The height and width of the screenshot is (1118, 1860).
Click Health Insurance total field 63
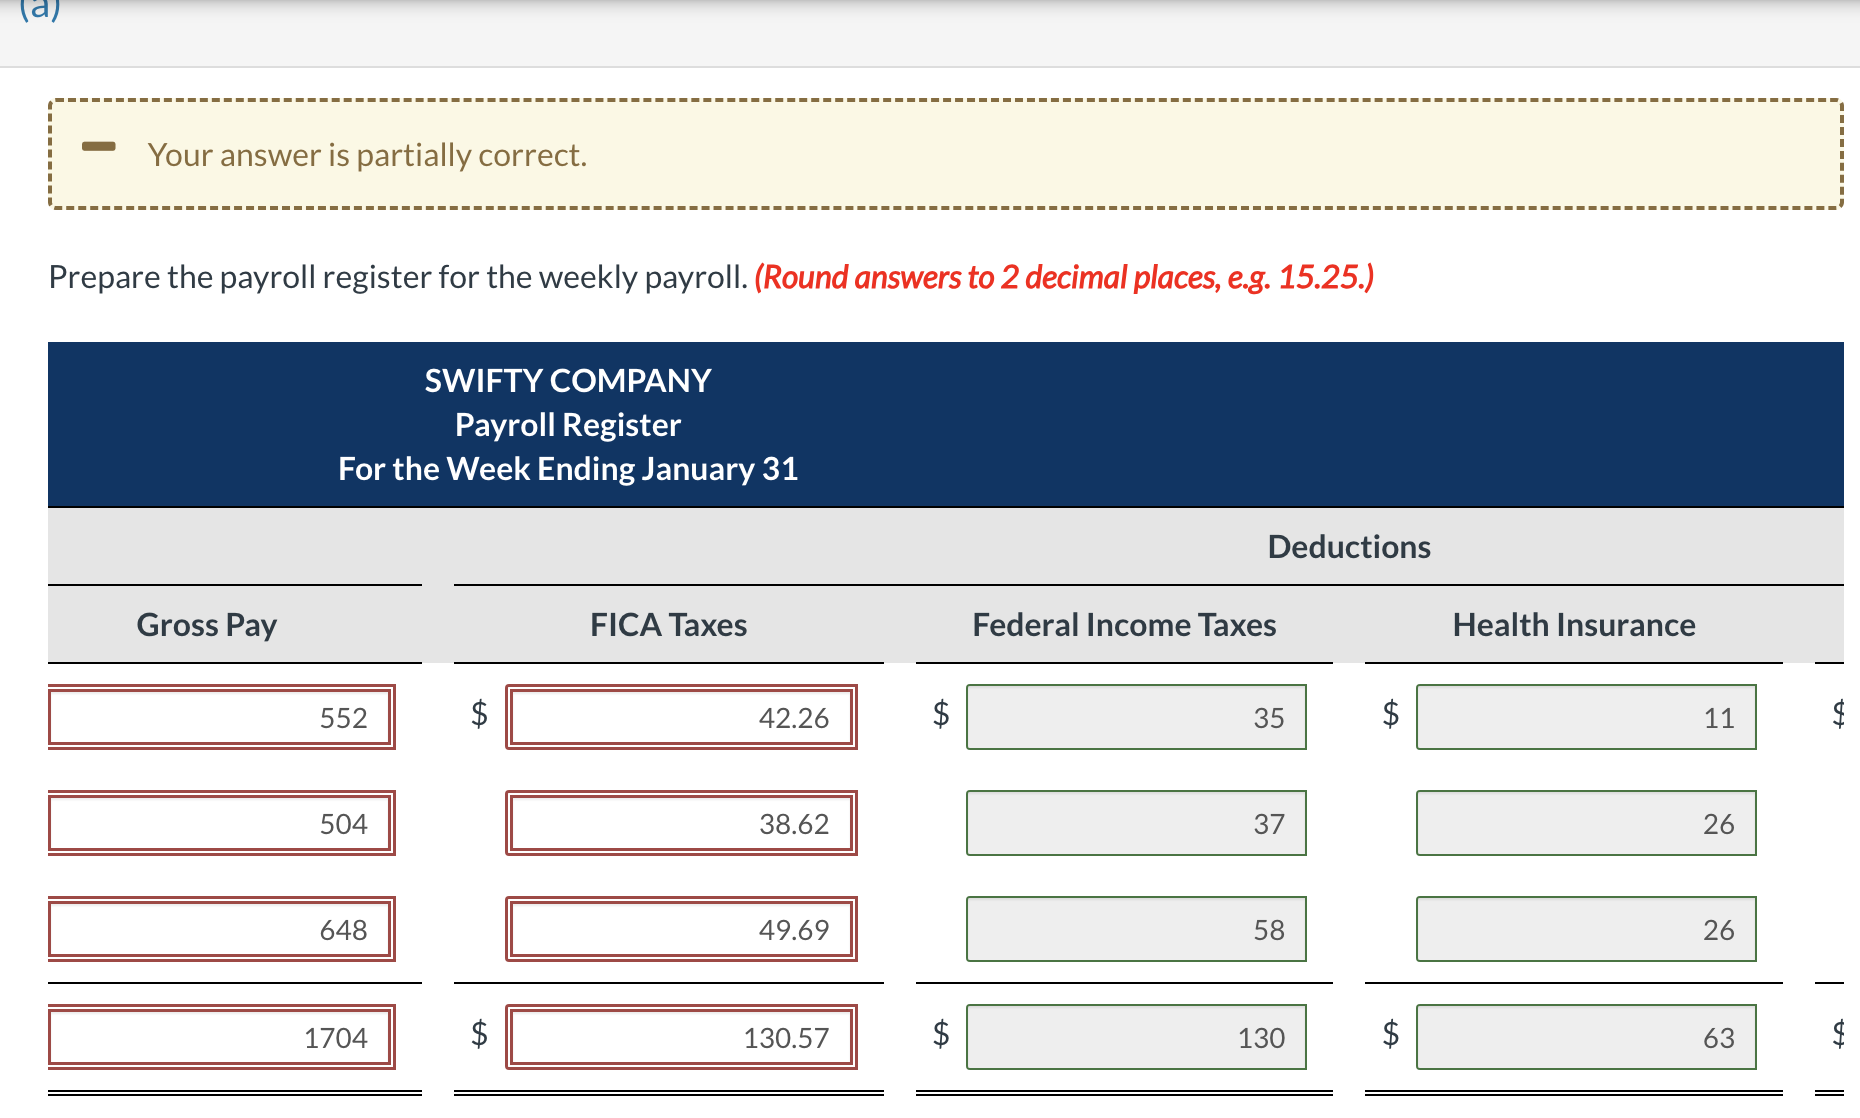pyautogui.click(x=1586, y=1037)
